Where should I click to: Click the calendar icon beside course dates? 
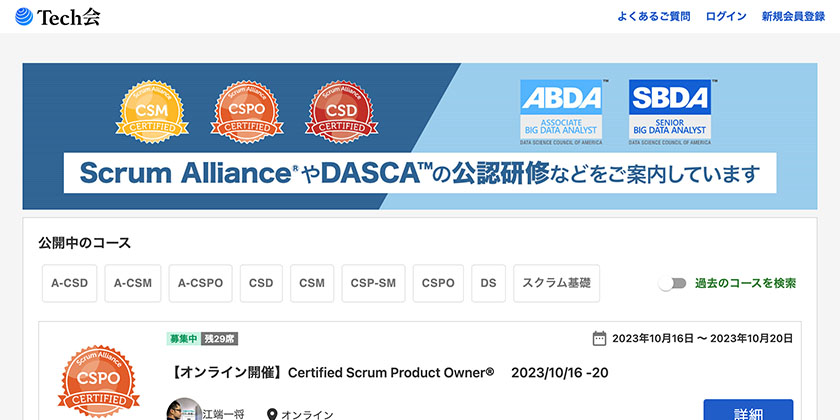tap(600, 338)
